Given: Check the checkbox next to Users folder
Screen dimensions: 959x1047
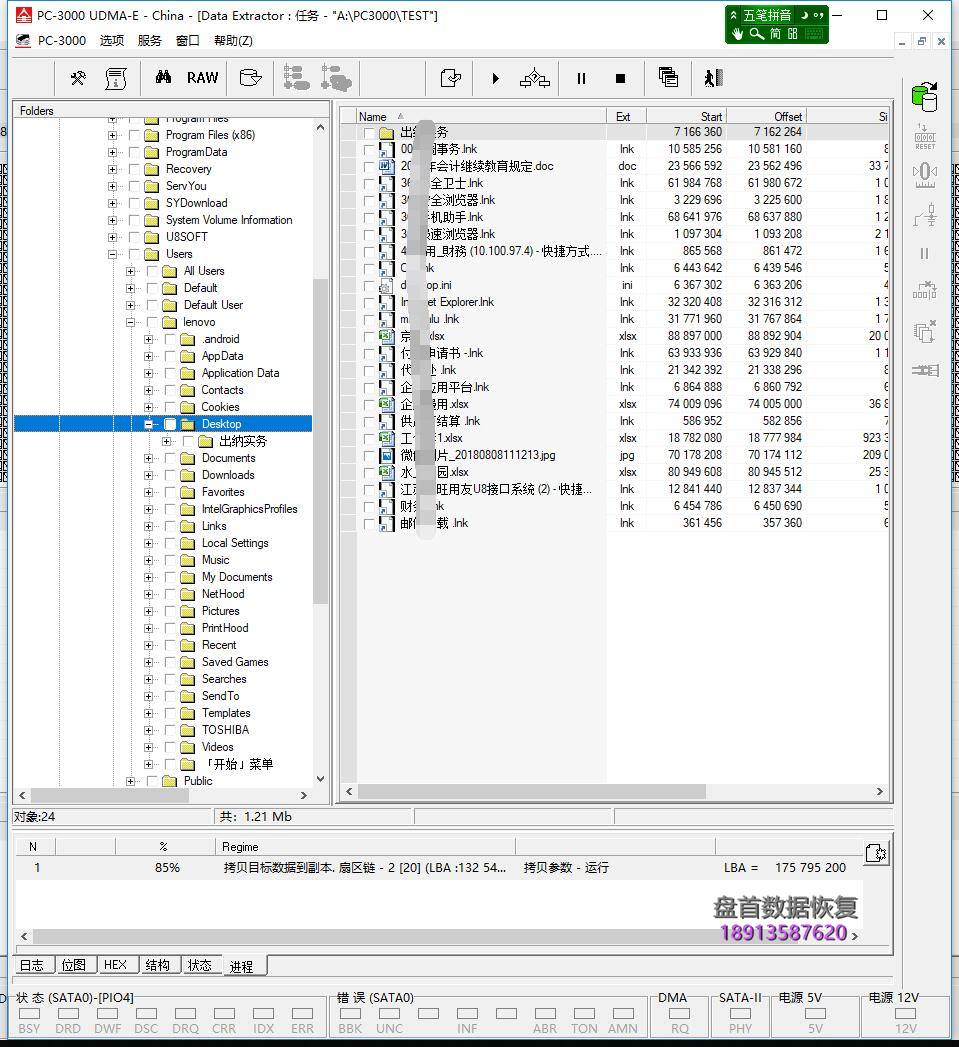Looking at the screenshot, I should [x=134, y=254].
